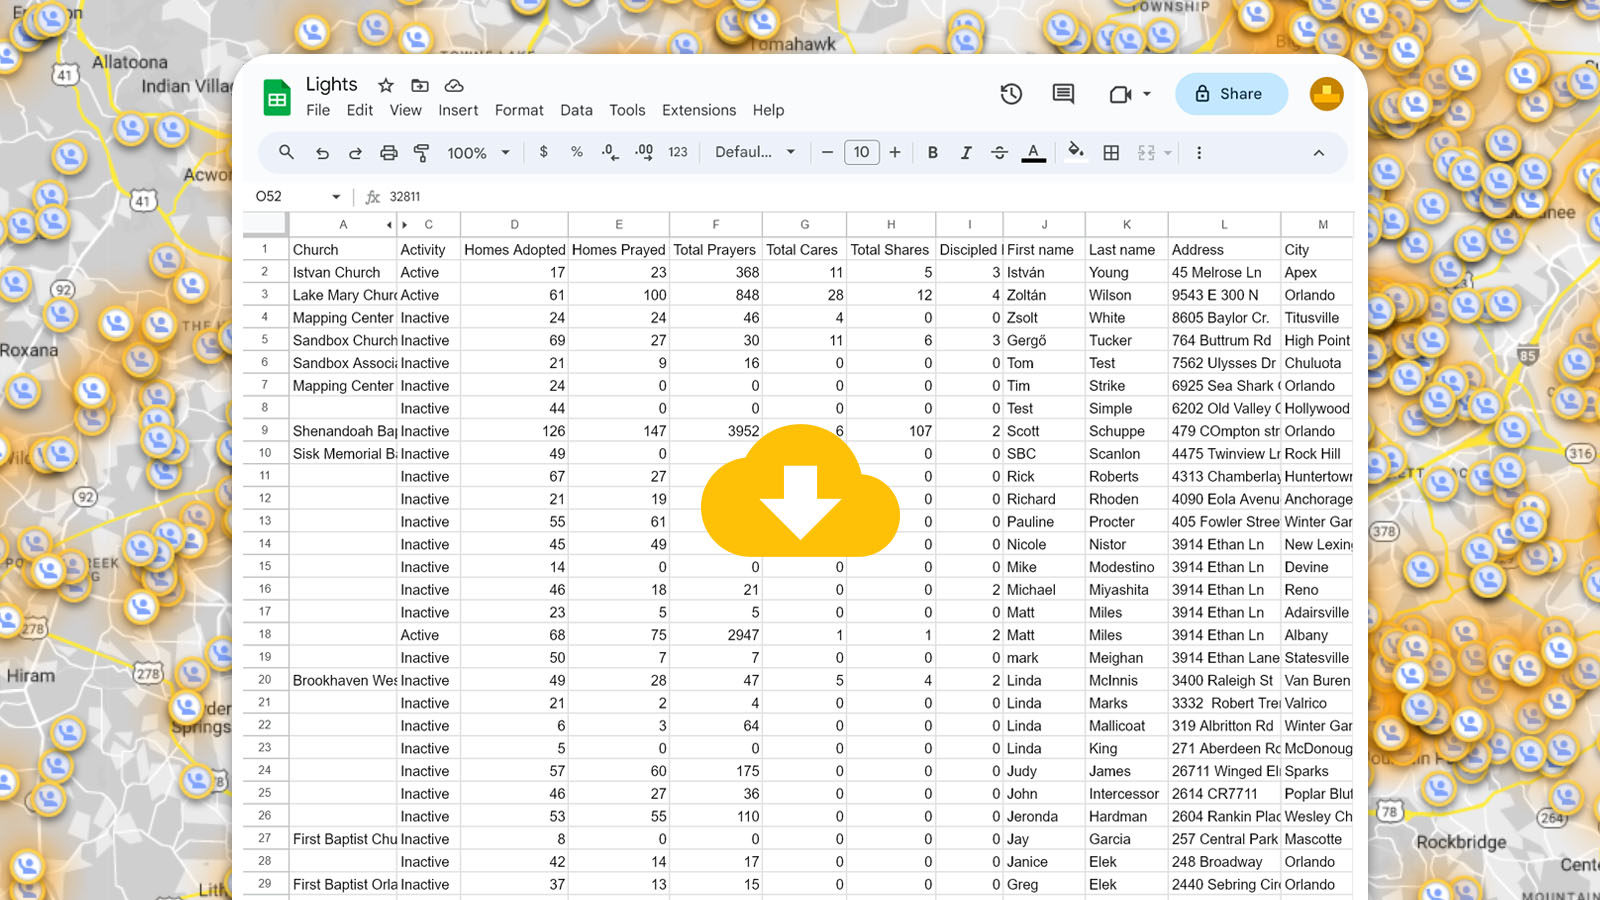Click the Istvan Church cell
Viewport: 1600px width, 900px height.
(342, 272)
